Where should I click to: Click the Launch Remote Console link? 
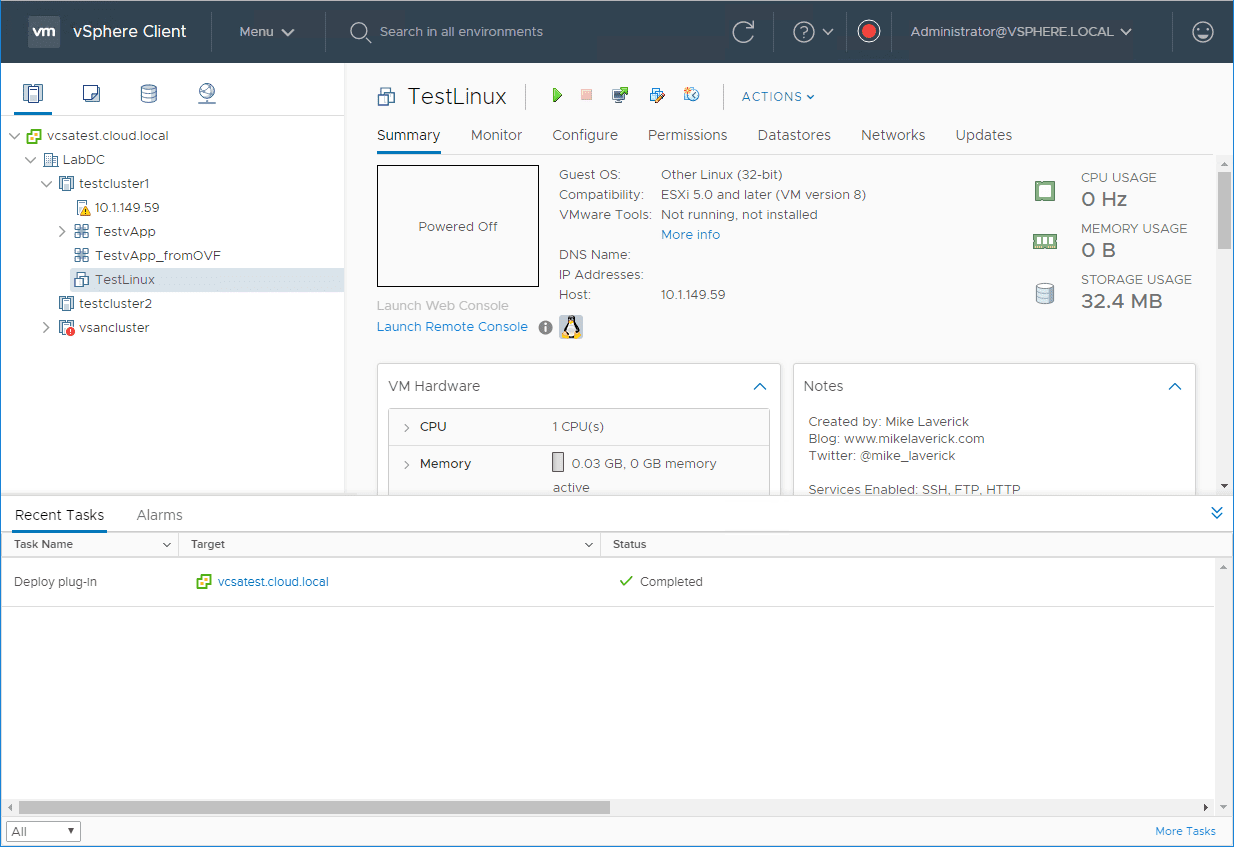[x=452, y=326]
